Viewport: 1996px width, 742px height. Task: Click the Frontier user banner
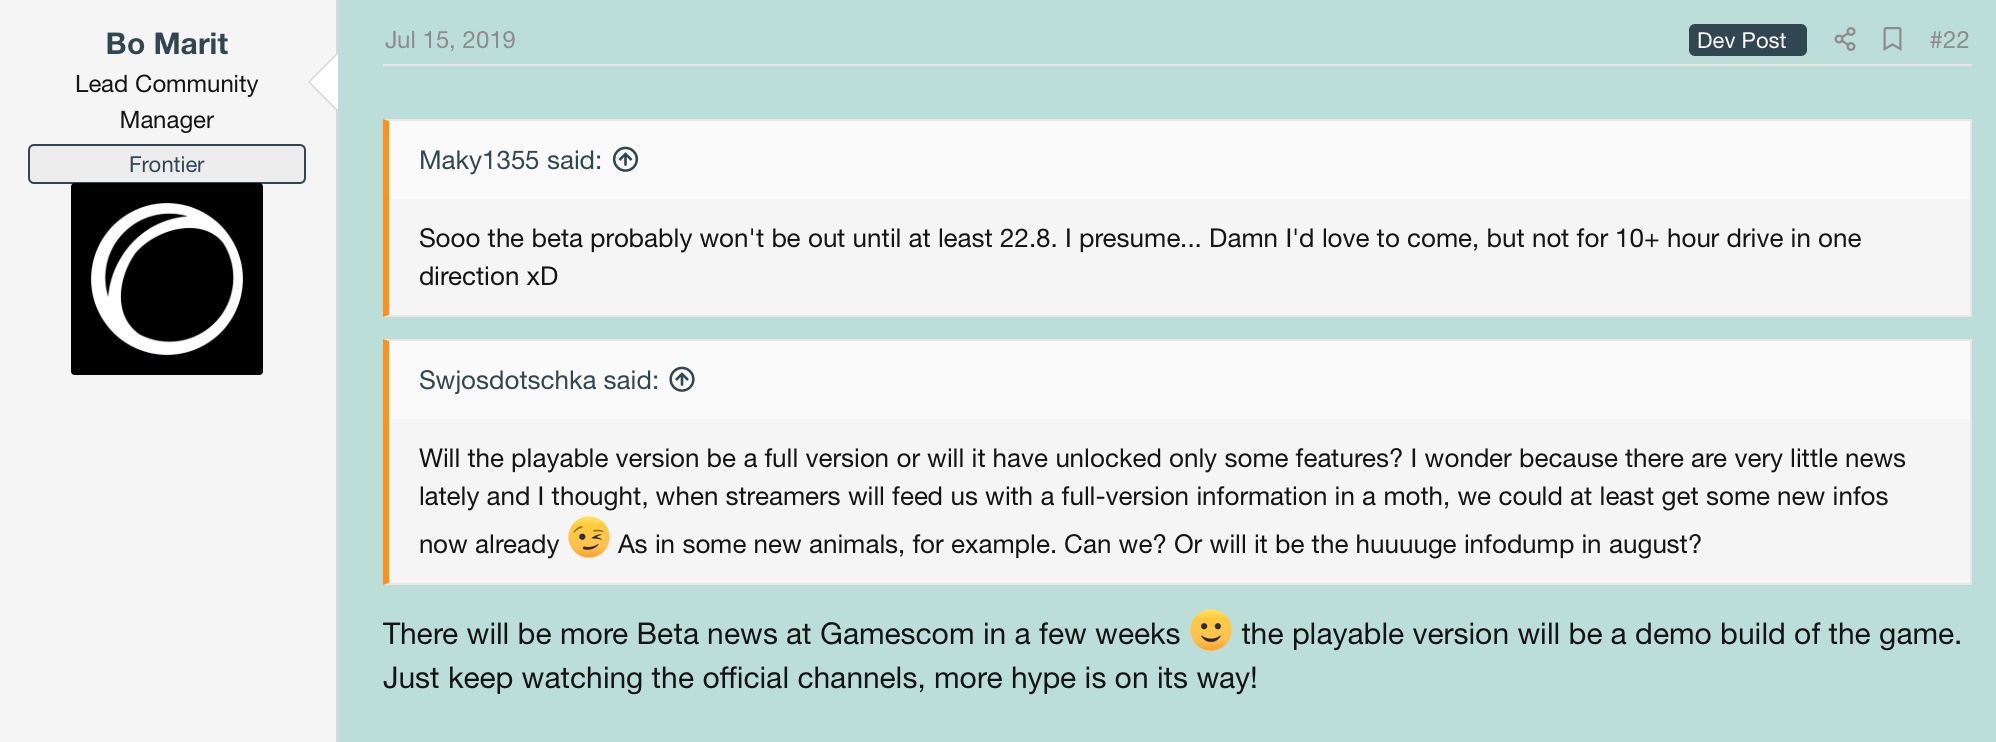167,164
